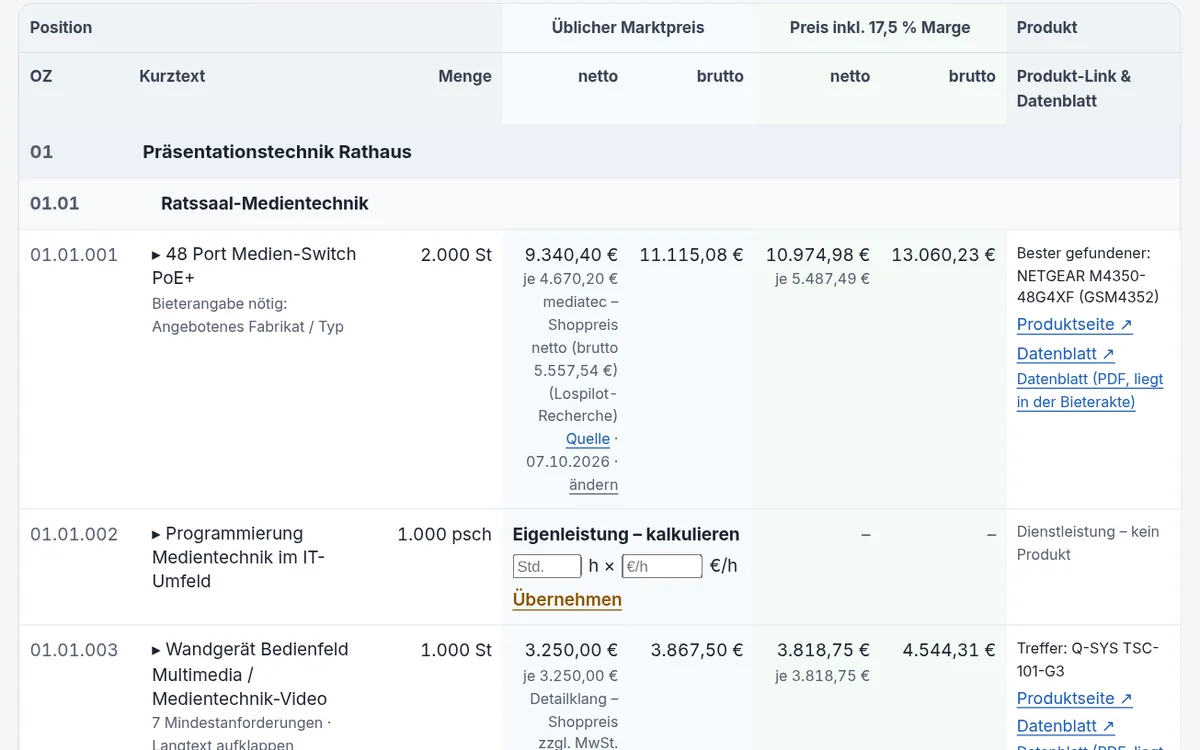
Task: Select the position number 01.01.003
Action: point(74,650)
